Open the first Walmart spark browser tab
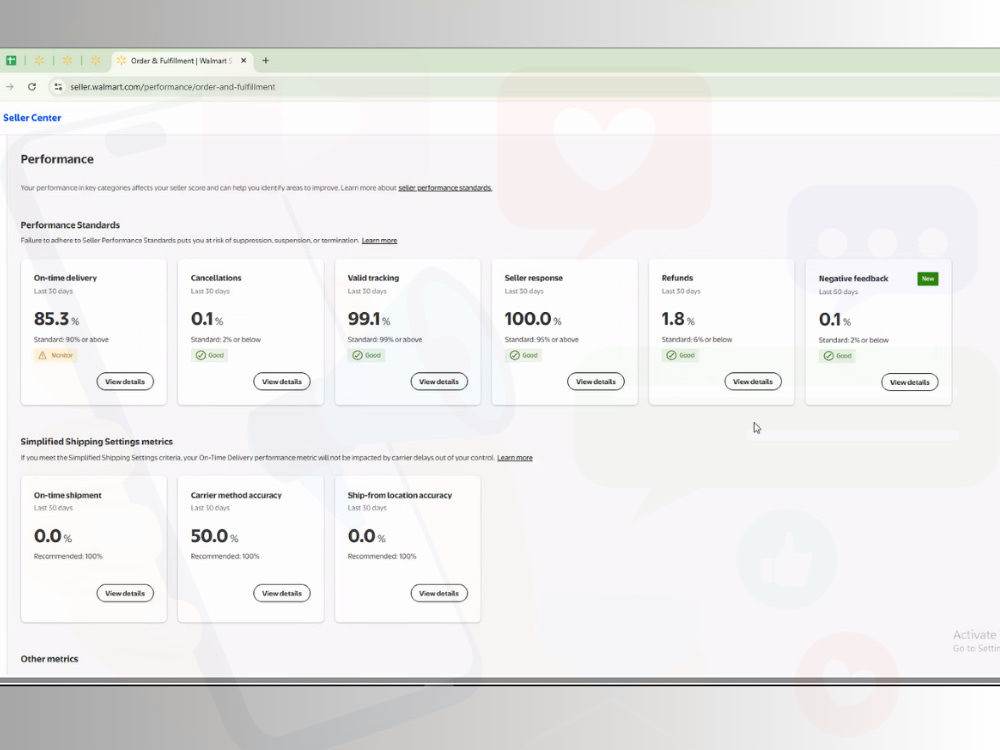Viewport: 1000px width, 750px height. click(40, 61)
